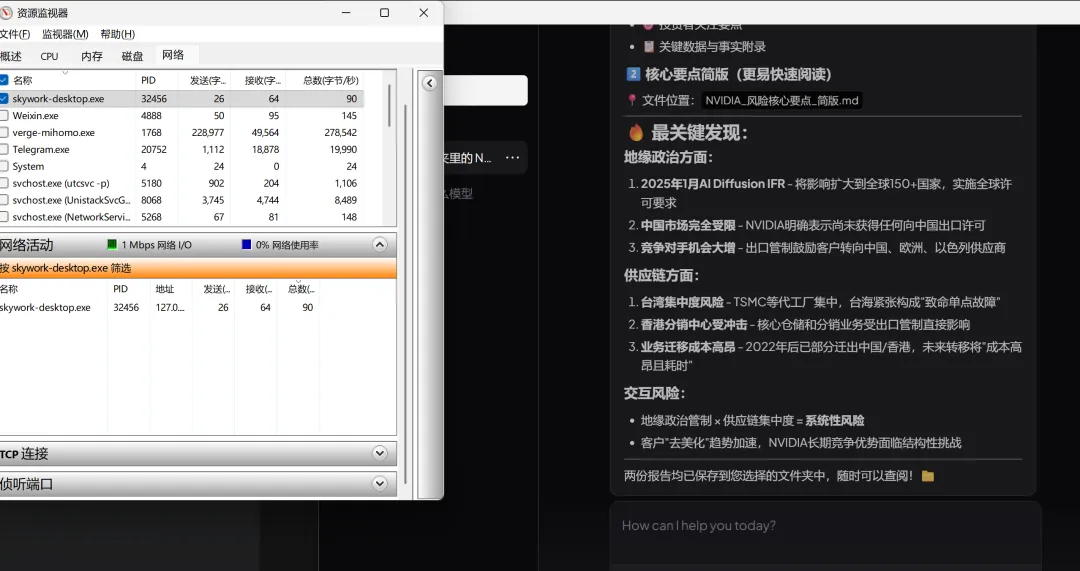The height and width of the screenshot is (571, 1080).
Task: Click the blue 网络使用率 legend square
Action: 247,245
